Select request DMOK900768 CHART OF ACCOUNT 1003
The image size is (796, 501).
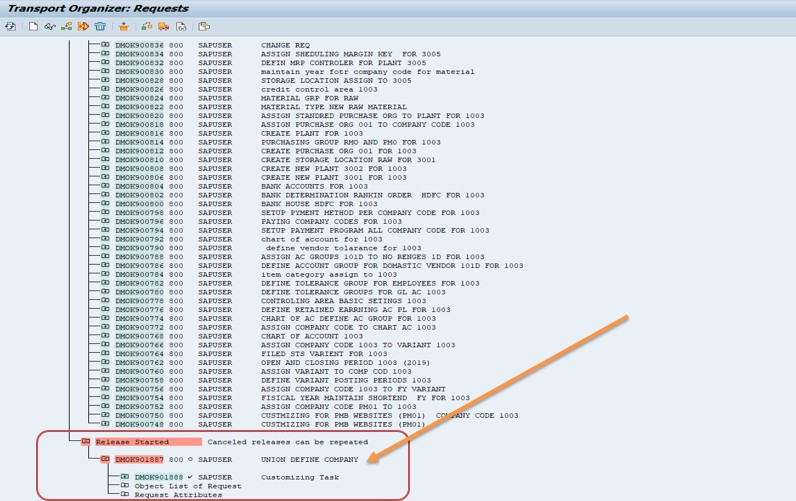(x=139, y=336)
